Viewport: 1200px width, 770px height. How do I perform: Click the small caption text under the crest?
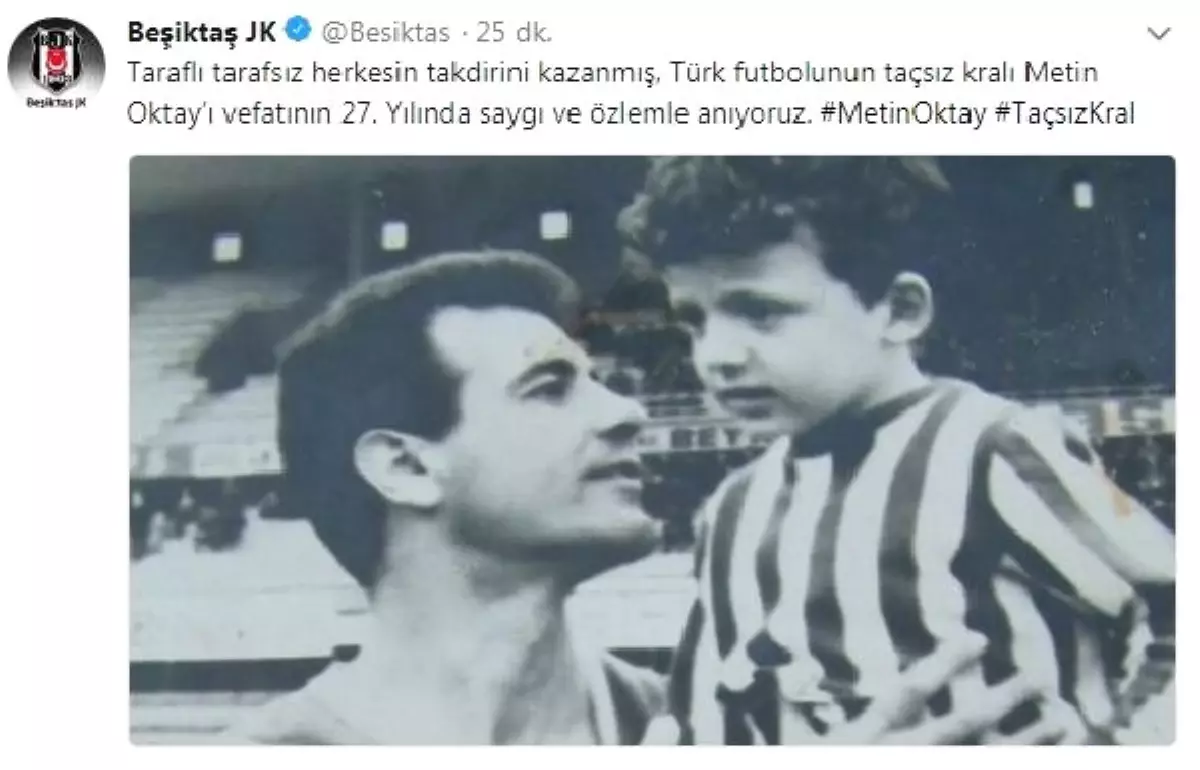click(x=56, y=101)
